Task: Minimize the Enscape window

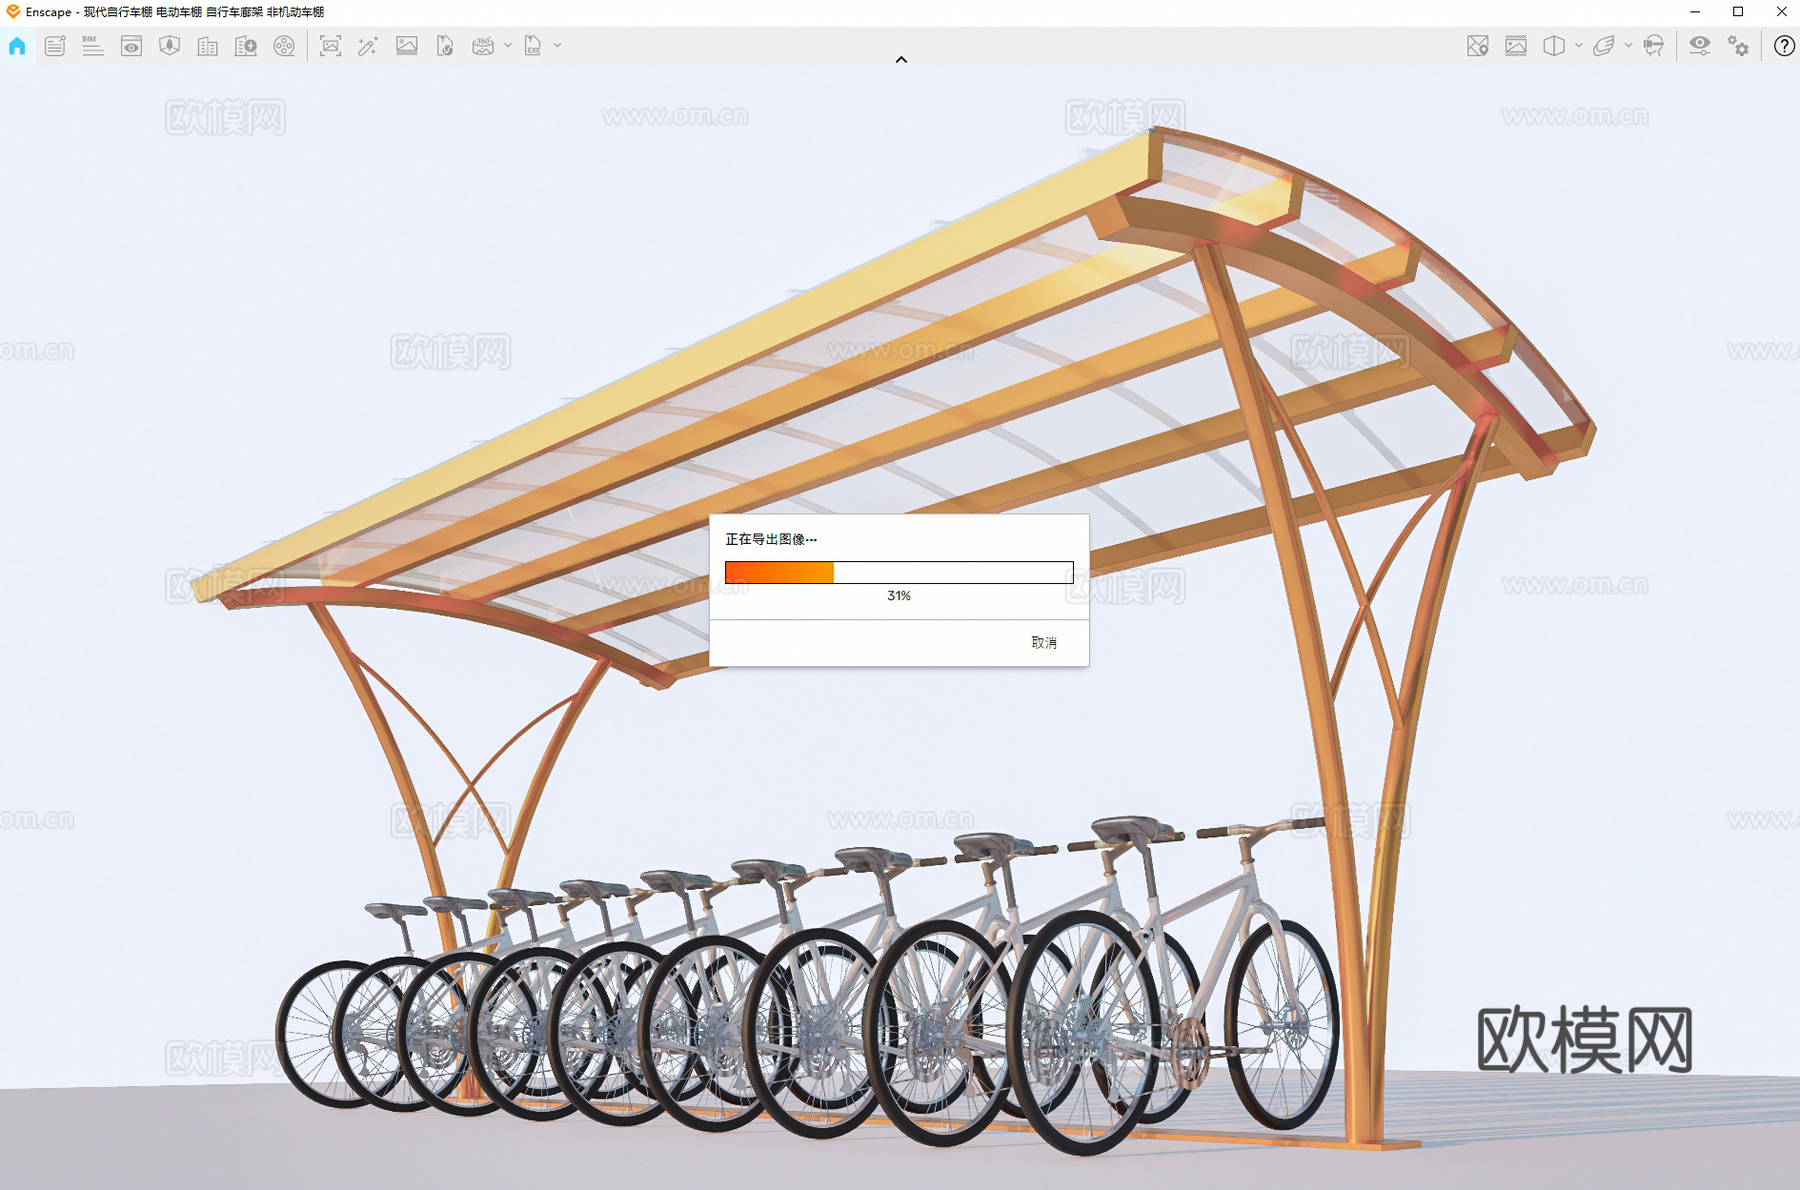Action: tap(1695, 12)
